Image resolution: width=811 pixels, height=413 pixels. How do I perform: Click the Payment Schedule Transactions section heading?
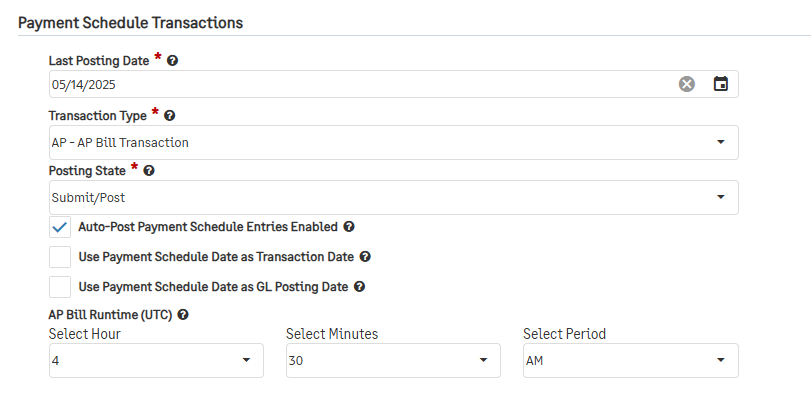pos(130,23)
